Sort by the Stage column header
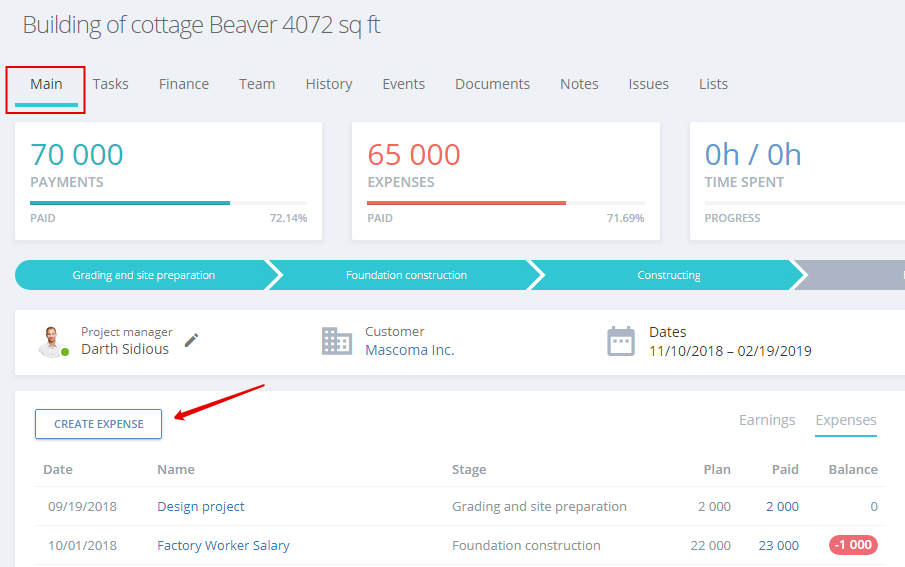Screen dimensions: 905x567 click(x=469, y=469)
